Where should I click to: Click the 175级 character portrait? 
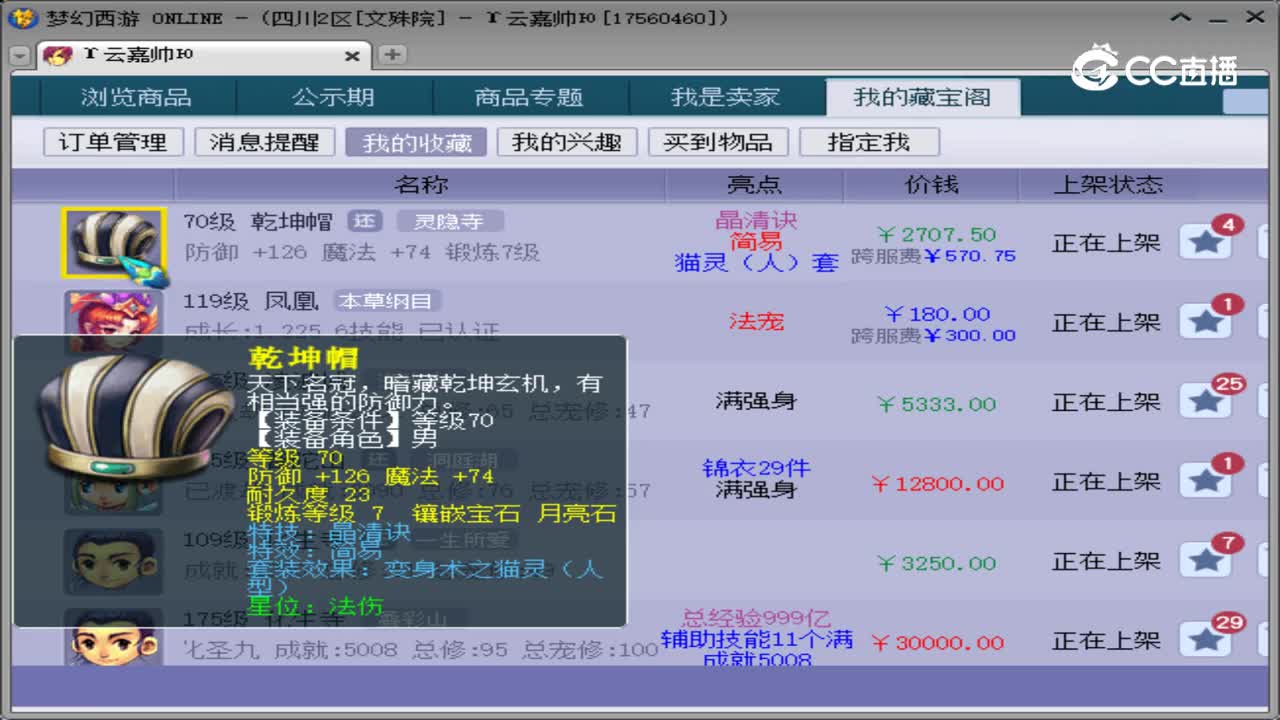click(113, 638)
